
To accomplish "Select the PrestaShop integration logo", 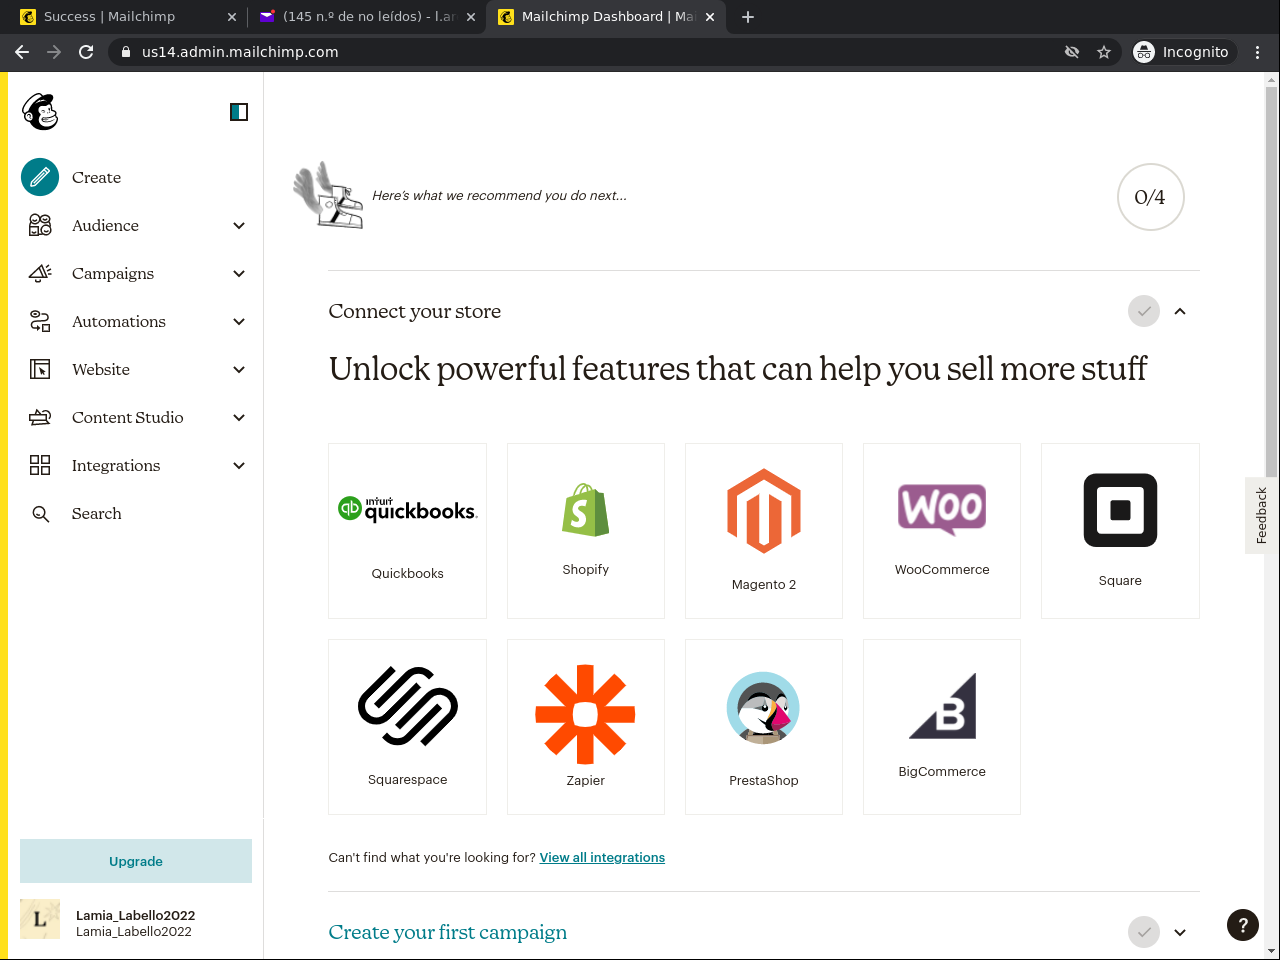I will [764, 708].
